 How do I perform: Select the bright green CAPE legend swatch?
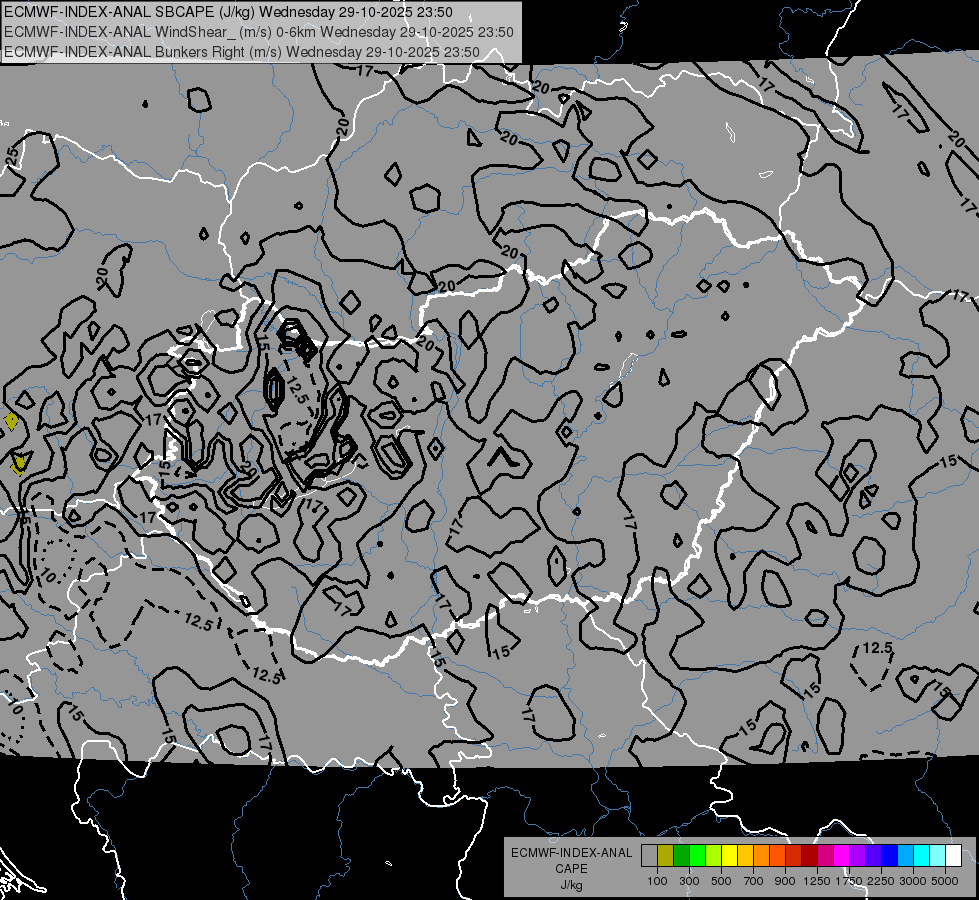click(x=697, y=856)
